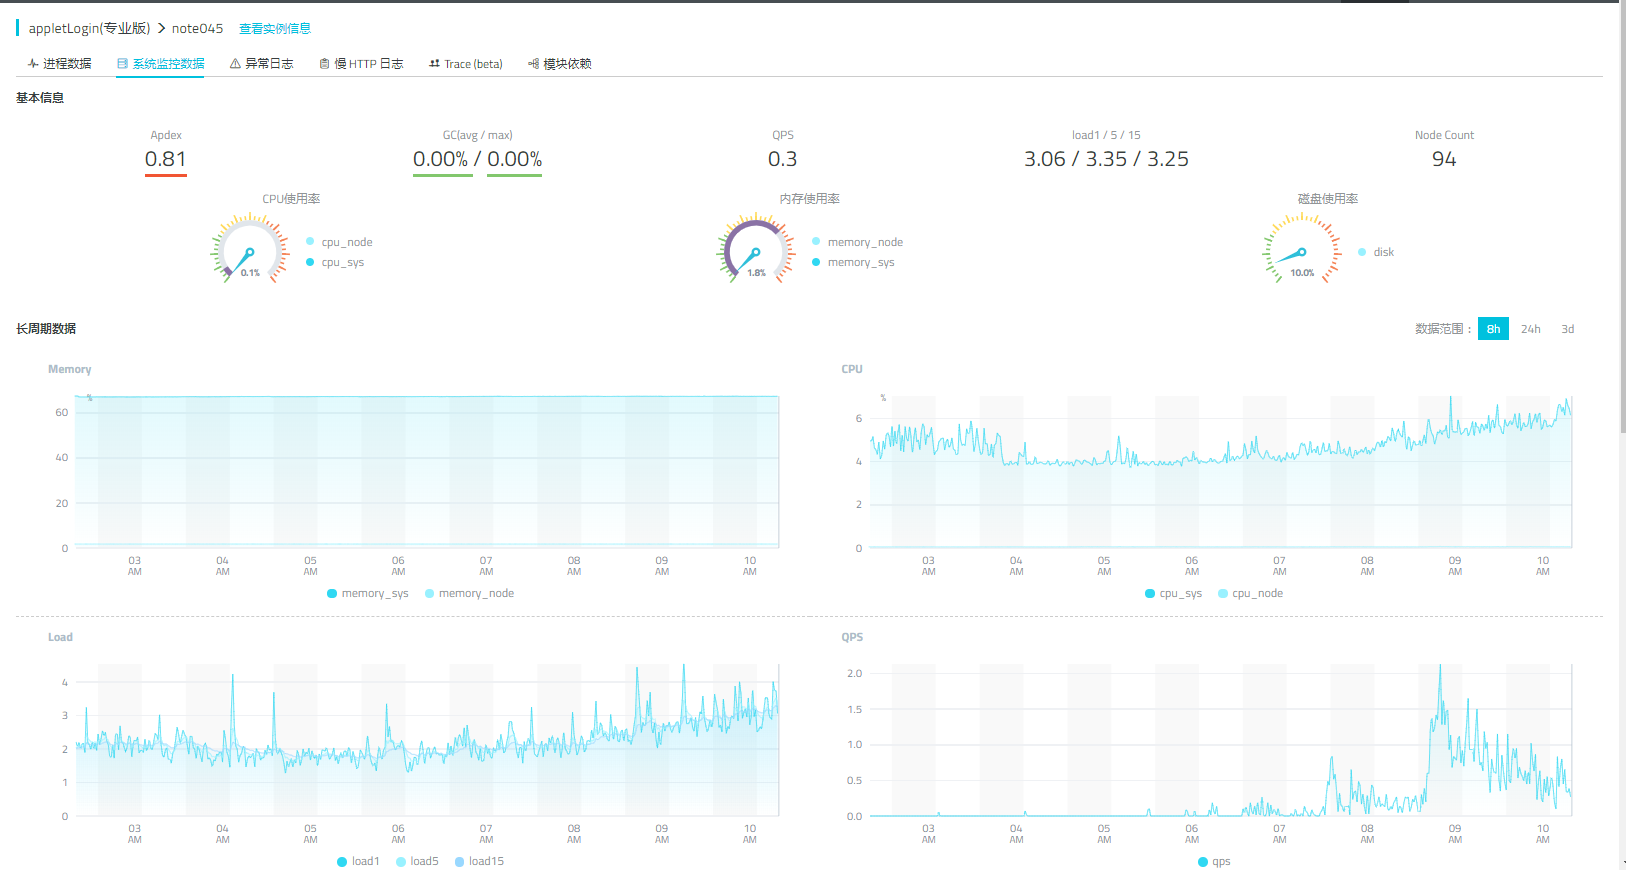Click the load value 3.06 / 3.35 / 3.25
1626x870 pixels.
tap(1106, 159)
